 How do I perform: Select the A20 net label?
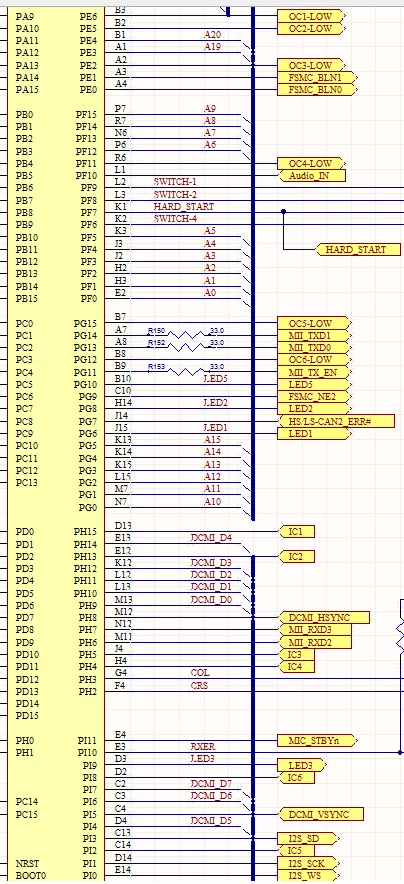click(212, 35)
